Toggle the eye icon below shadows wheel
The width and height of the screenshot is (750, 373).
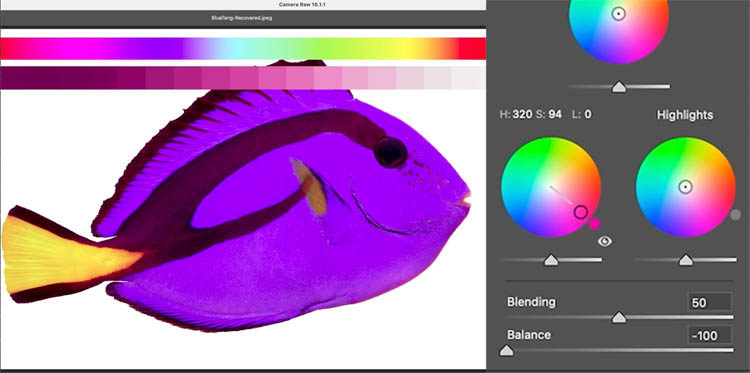tap(605, 241)
